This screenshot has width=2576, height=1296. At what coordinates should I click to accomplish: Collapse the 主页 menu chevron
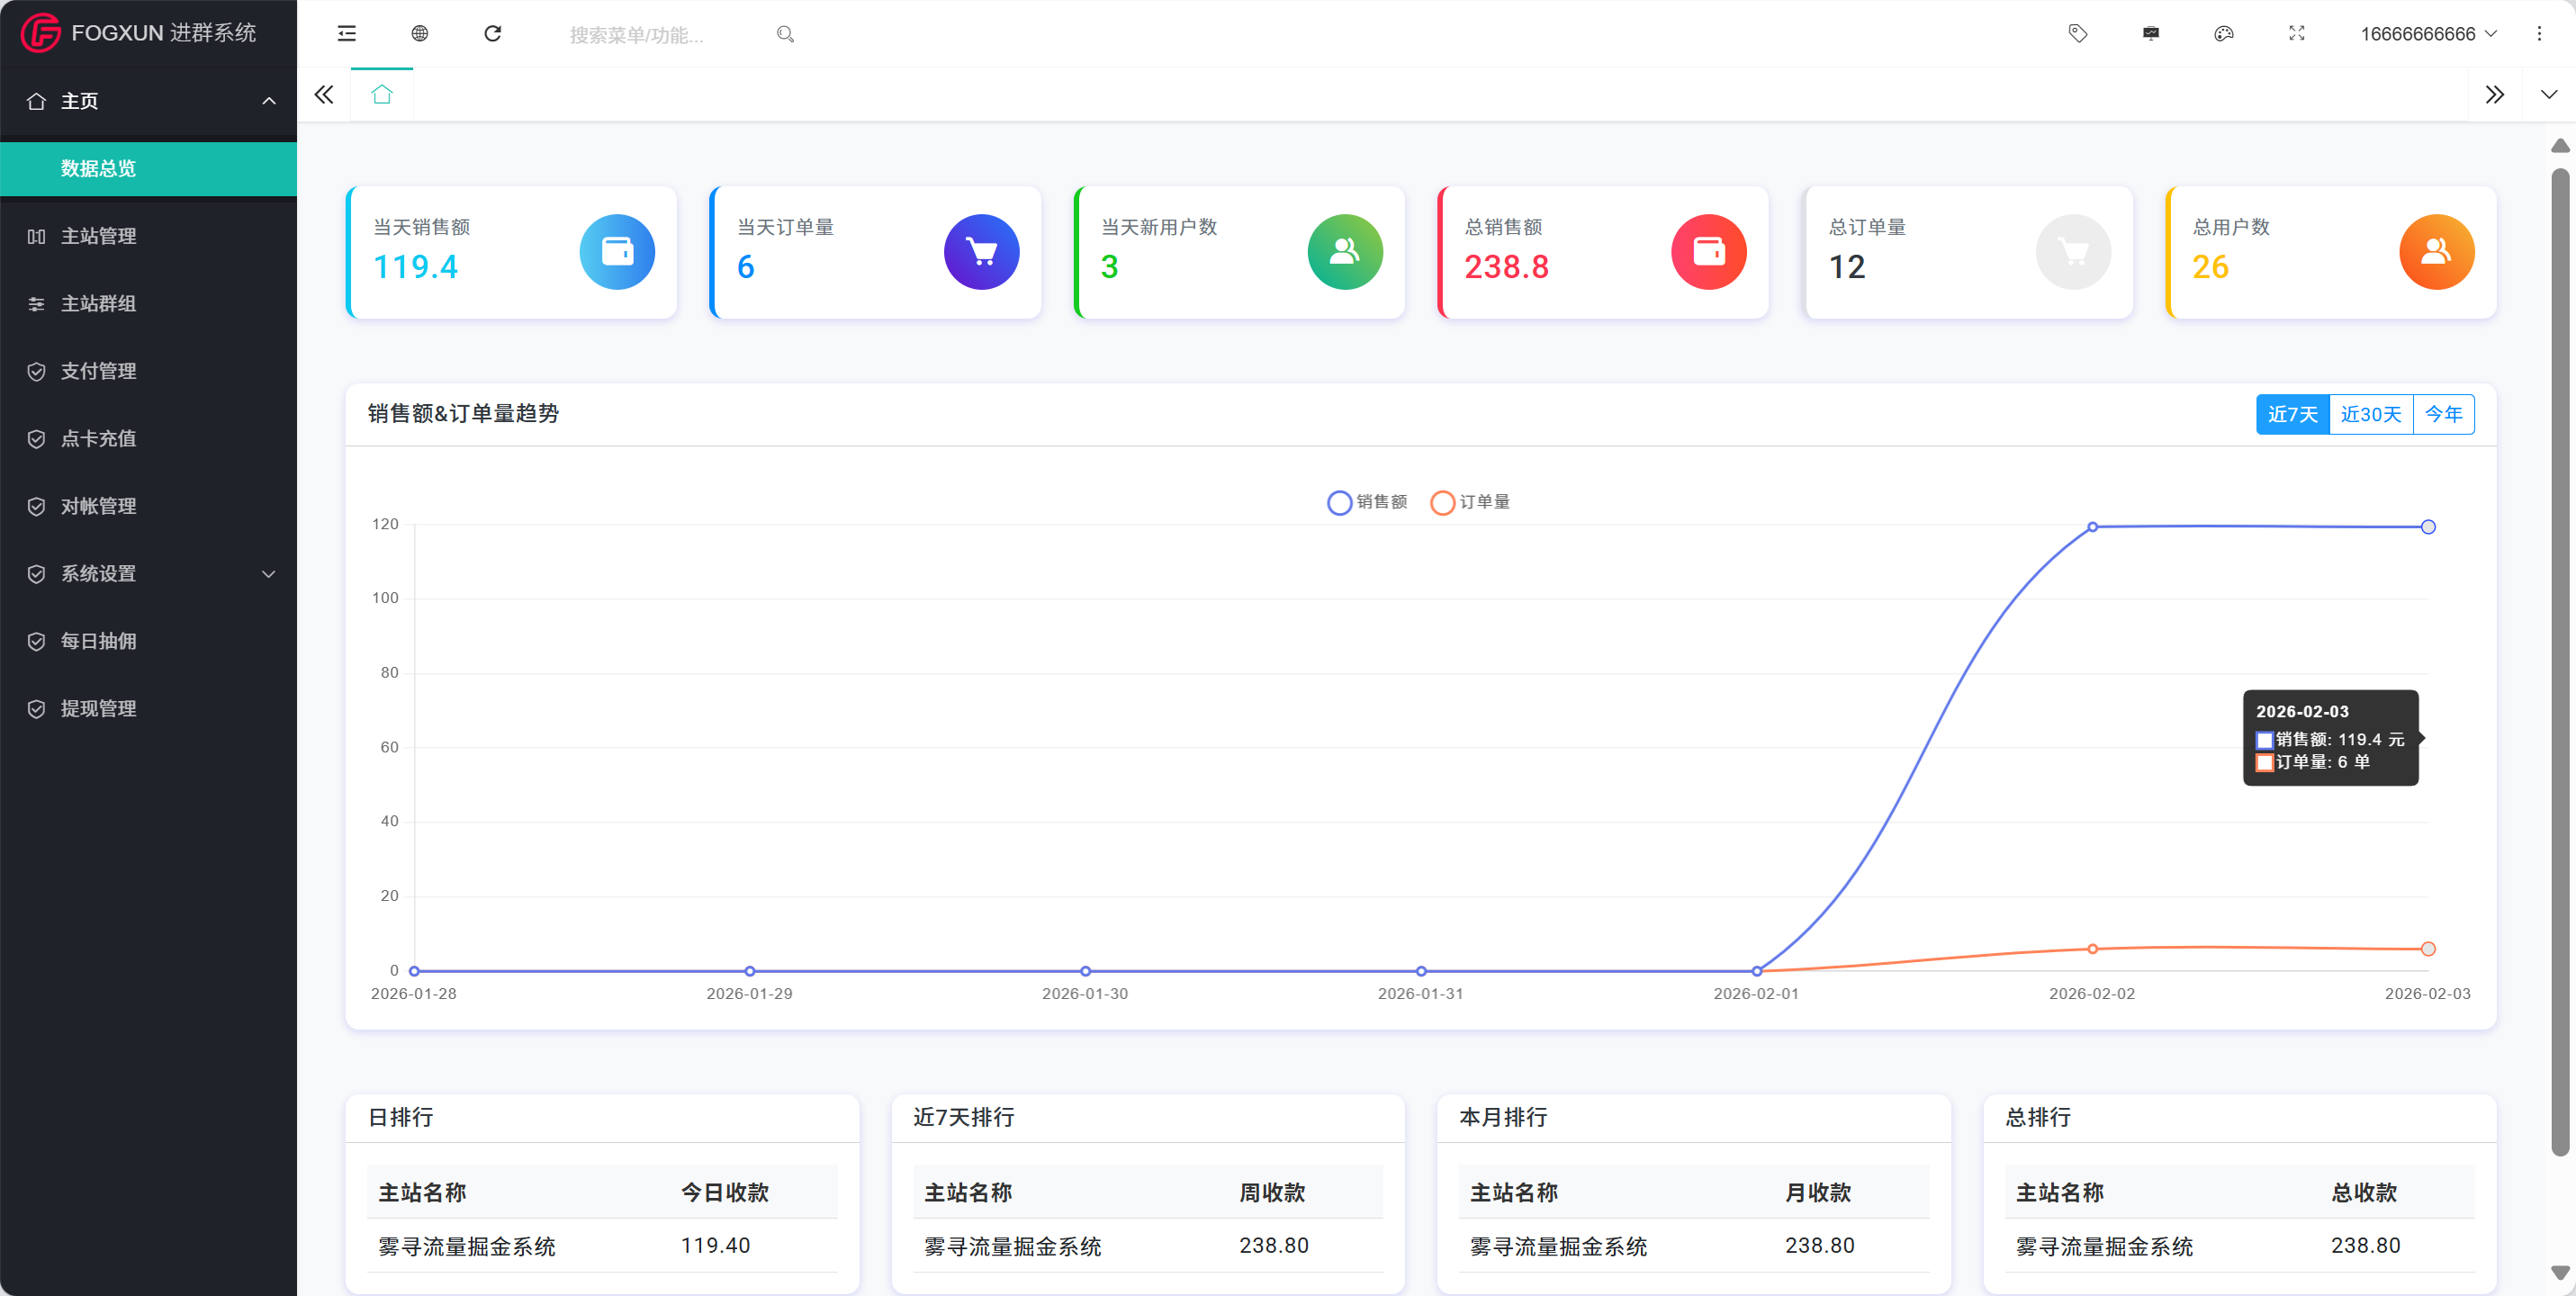(x=268, y=101)
